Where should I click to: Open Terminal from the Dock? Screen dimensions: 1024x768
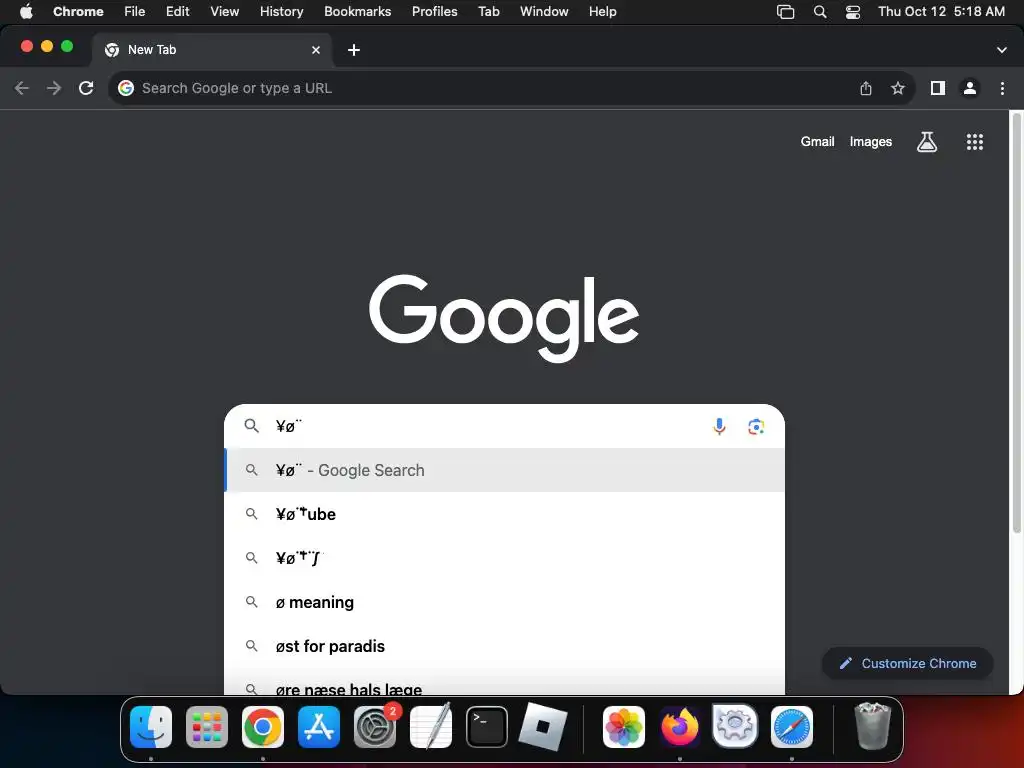tap(487, 727)
